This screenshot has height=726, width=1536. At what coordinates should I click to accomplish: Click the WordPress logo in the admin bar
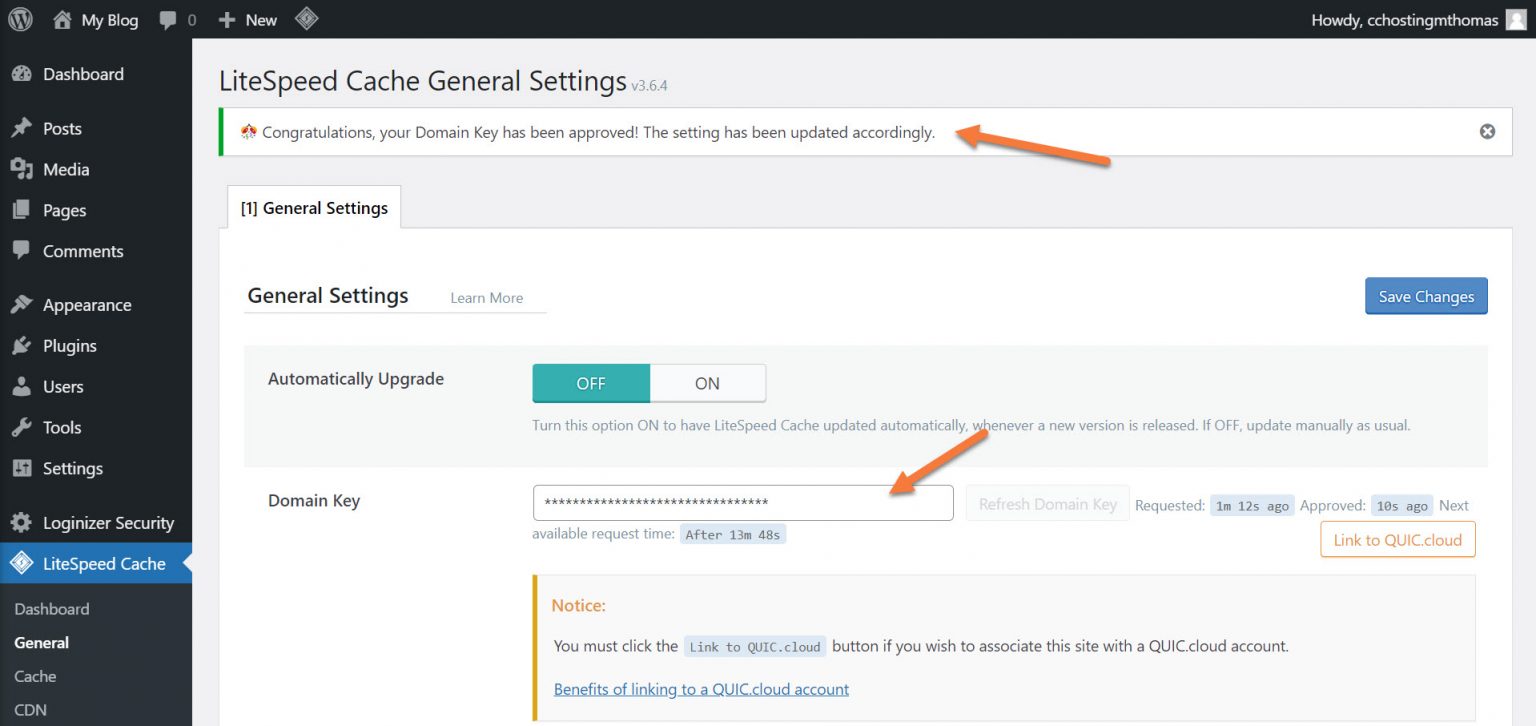click(x=20, y=19)
